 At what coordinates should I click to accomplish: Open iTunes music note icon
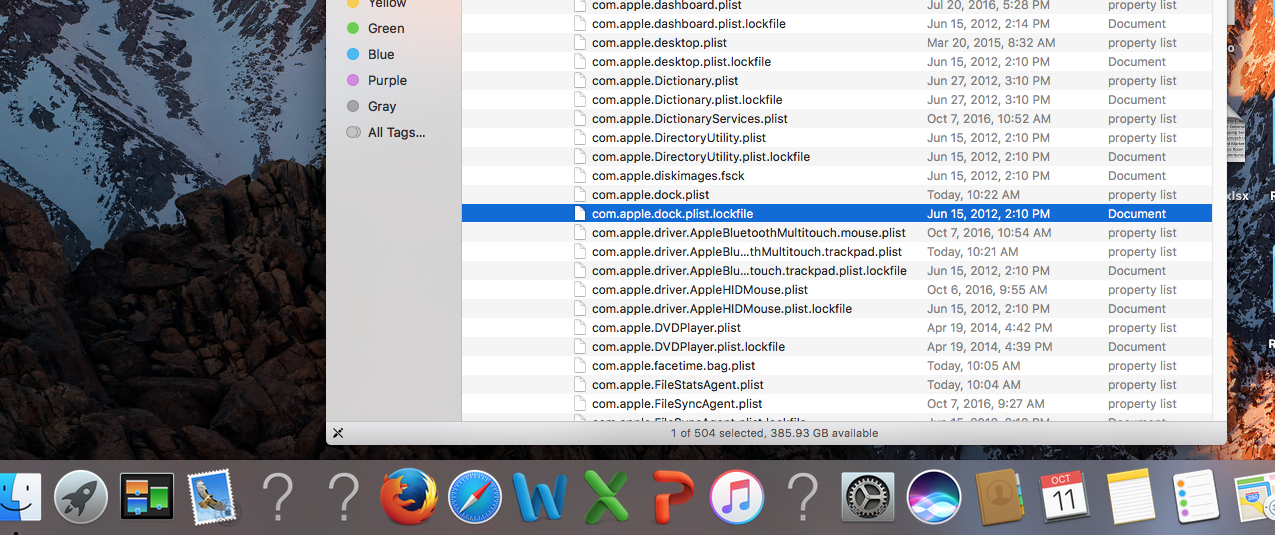coord(737,497)
